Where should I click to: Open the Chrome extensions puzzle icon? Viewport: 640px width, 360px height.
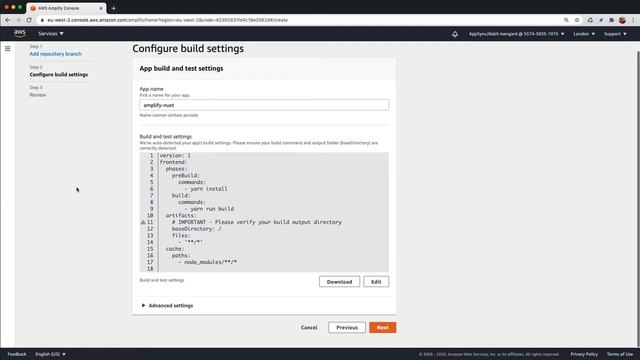point(611,20)
